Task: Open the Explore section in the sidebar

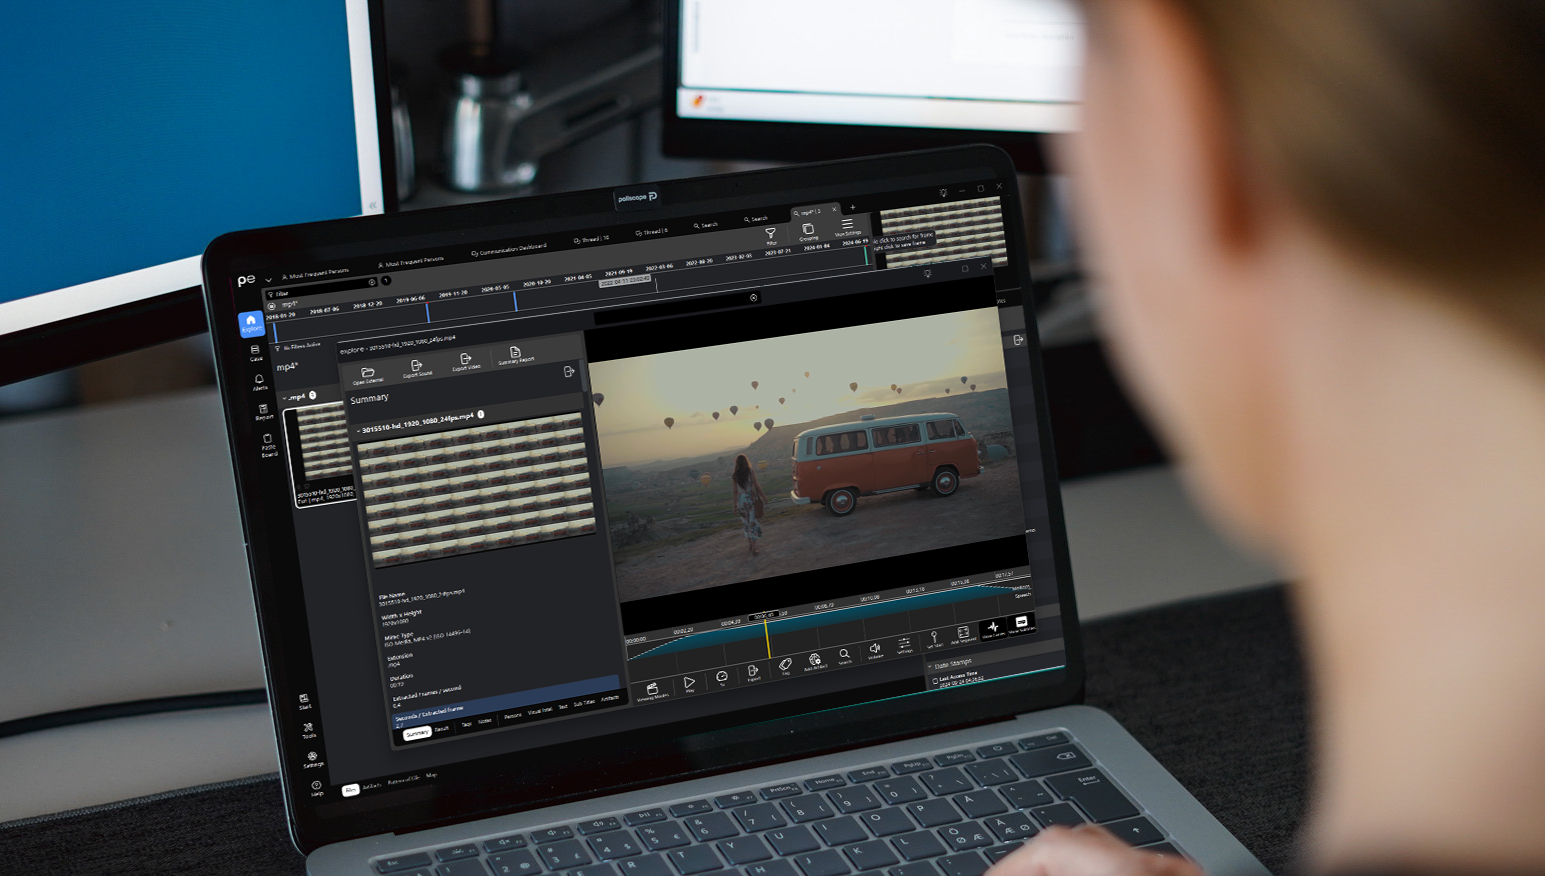Action: [251, 323]
